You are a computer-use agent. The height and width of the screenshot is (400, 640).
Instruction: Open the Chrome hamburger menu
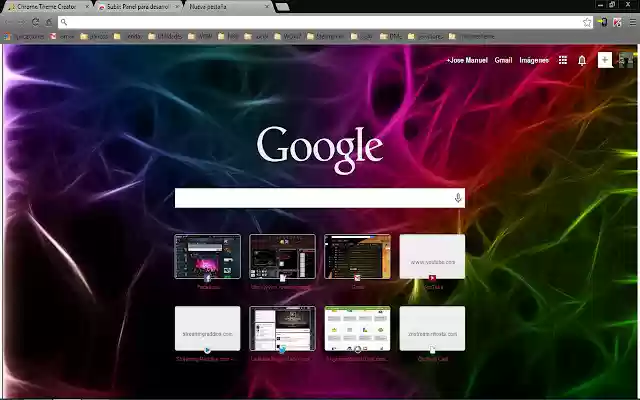632,22
